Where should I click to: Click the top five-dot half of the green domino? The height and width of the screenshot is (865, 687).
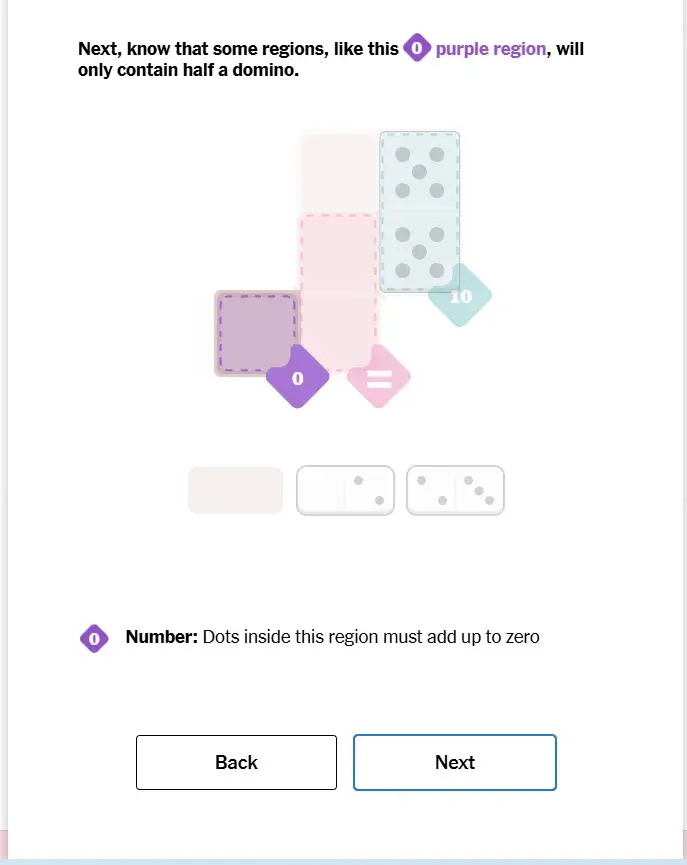(420, 172)
